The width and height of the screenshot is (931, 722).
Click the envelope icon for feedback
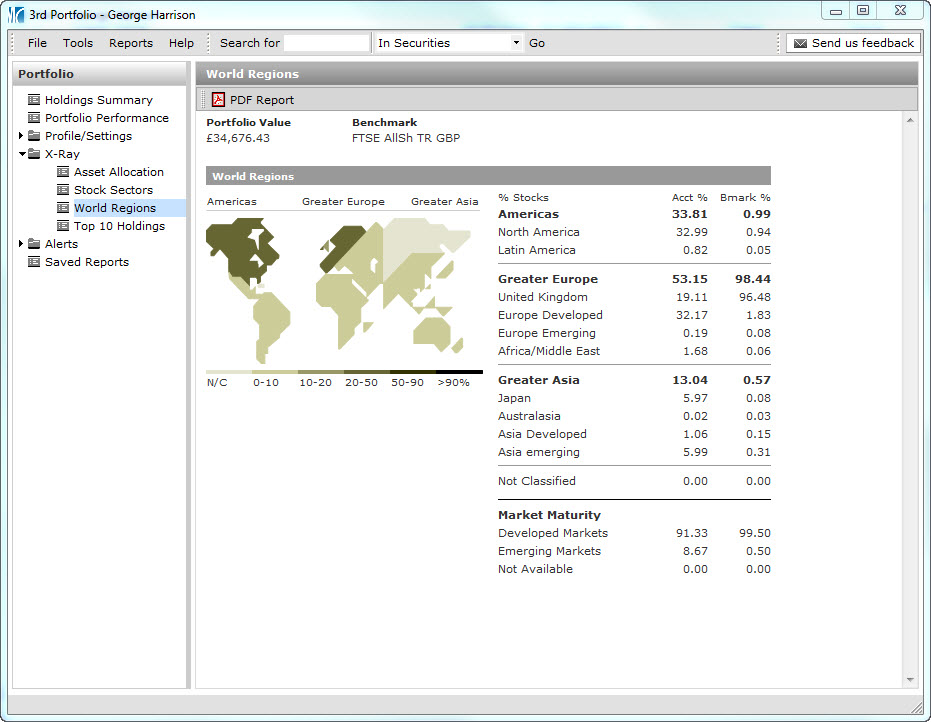[799, 43]
